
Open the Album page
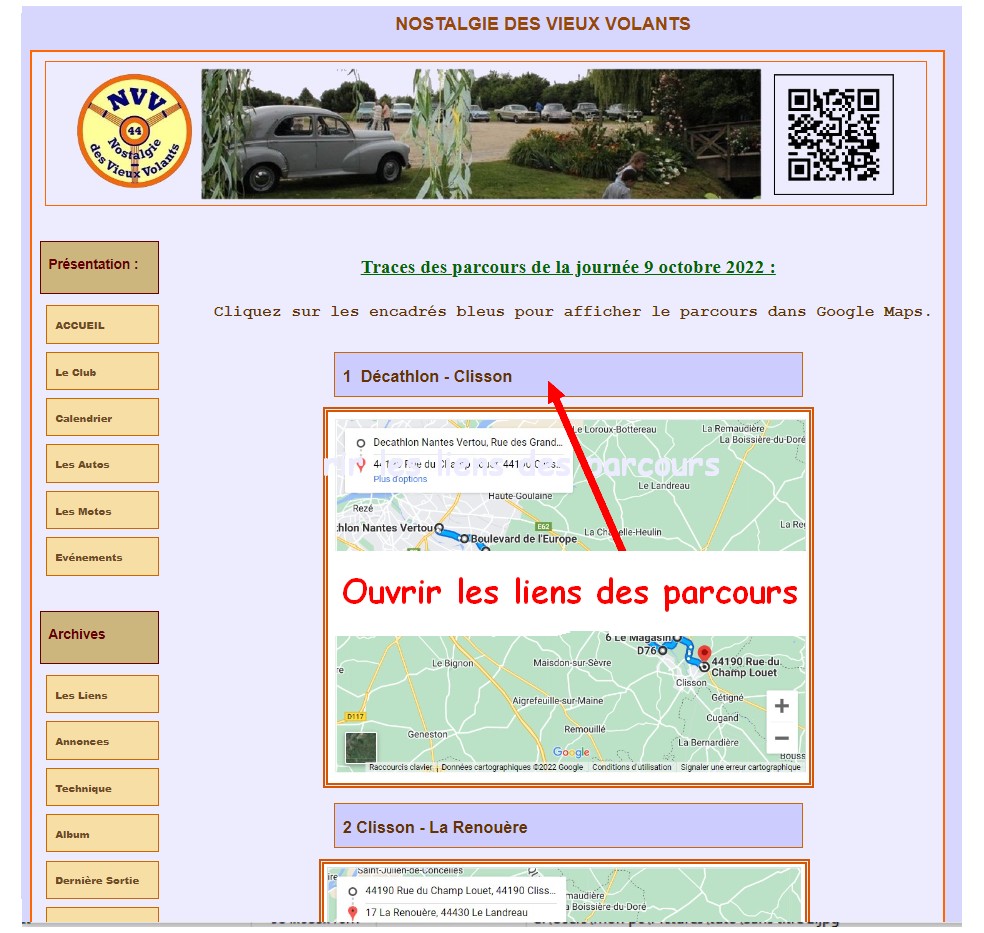(102, 833)
